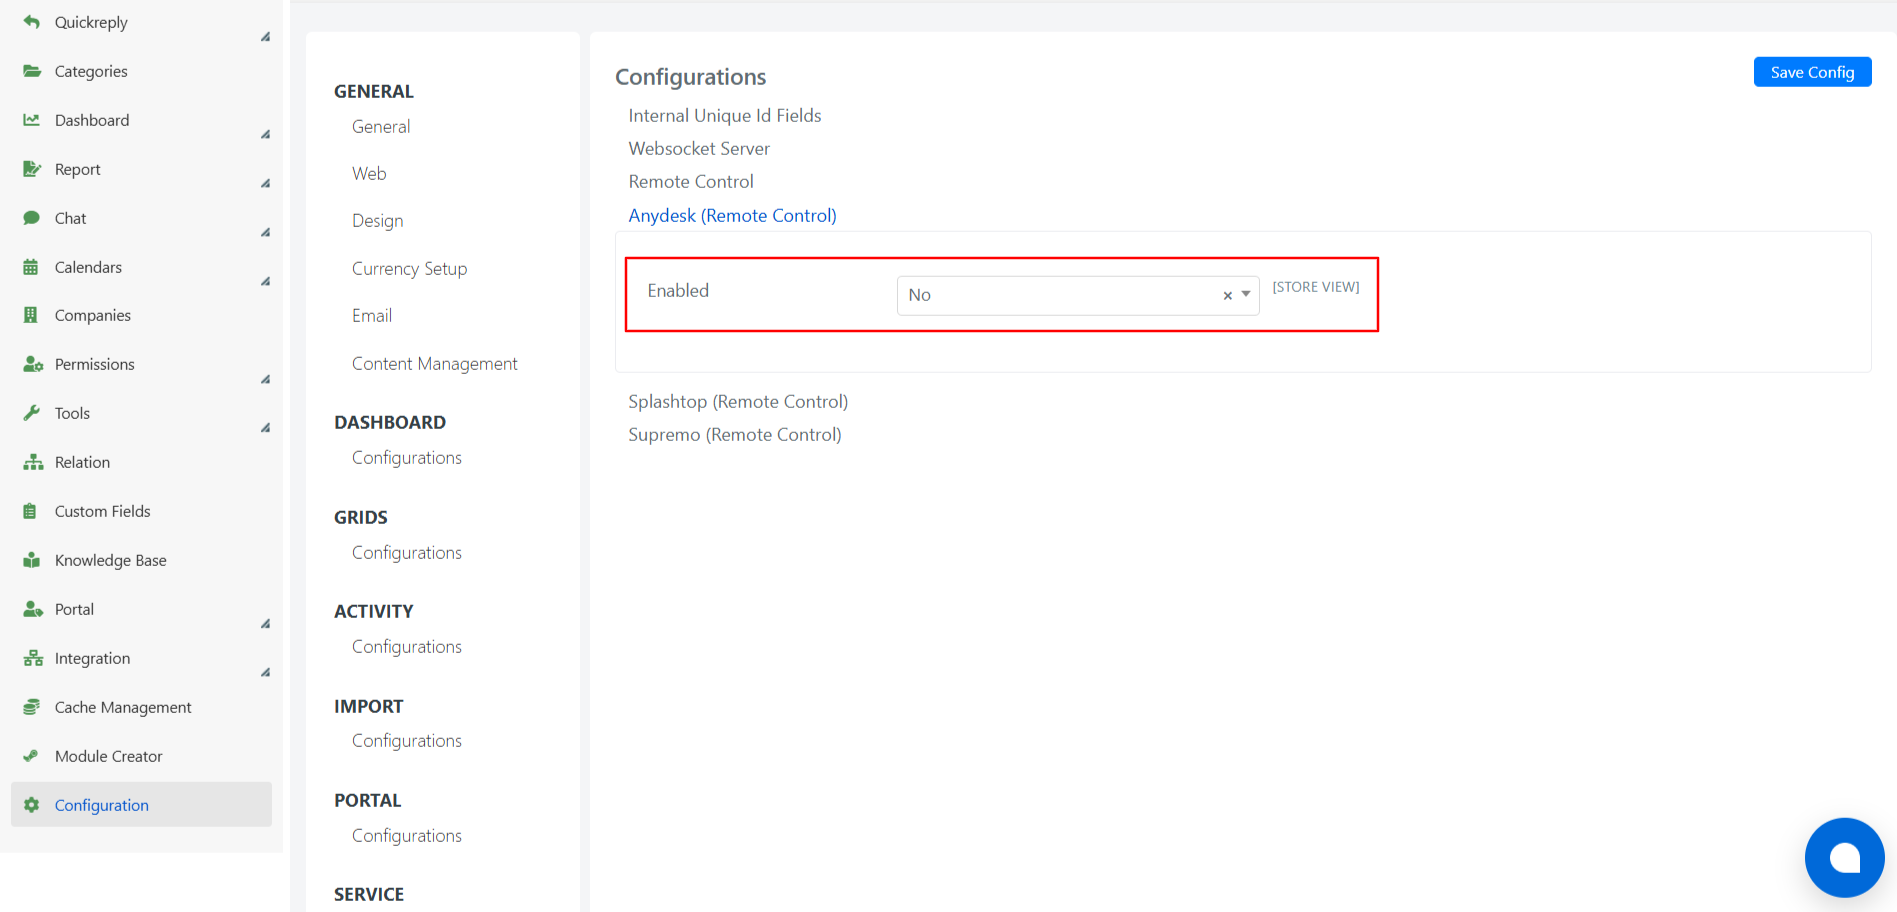Screen dimensions: 1897x912
Task: Clear the Enabled field with the x icon
Action: pyautogui.click(x=1227, y=296)
